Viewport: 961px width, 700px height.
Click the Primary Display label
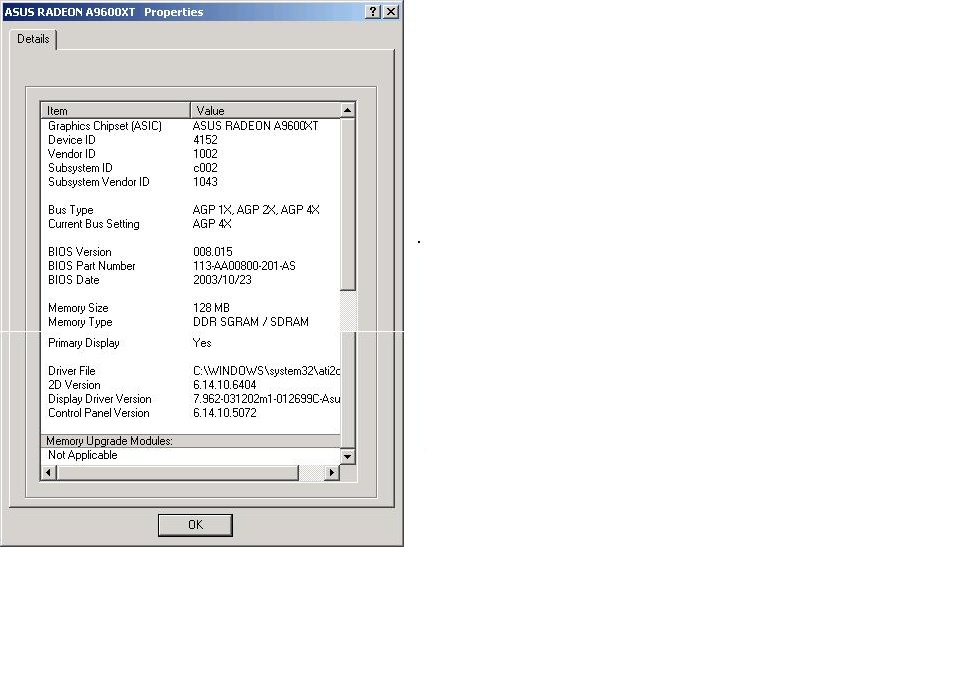point(84,343)
